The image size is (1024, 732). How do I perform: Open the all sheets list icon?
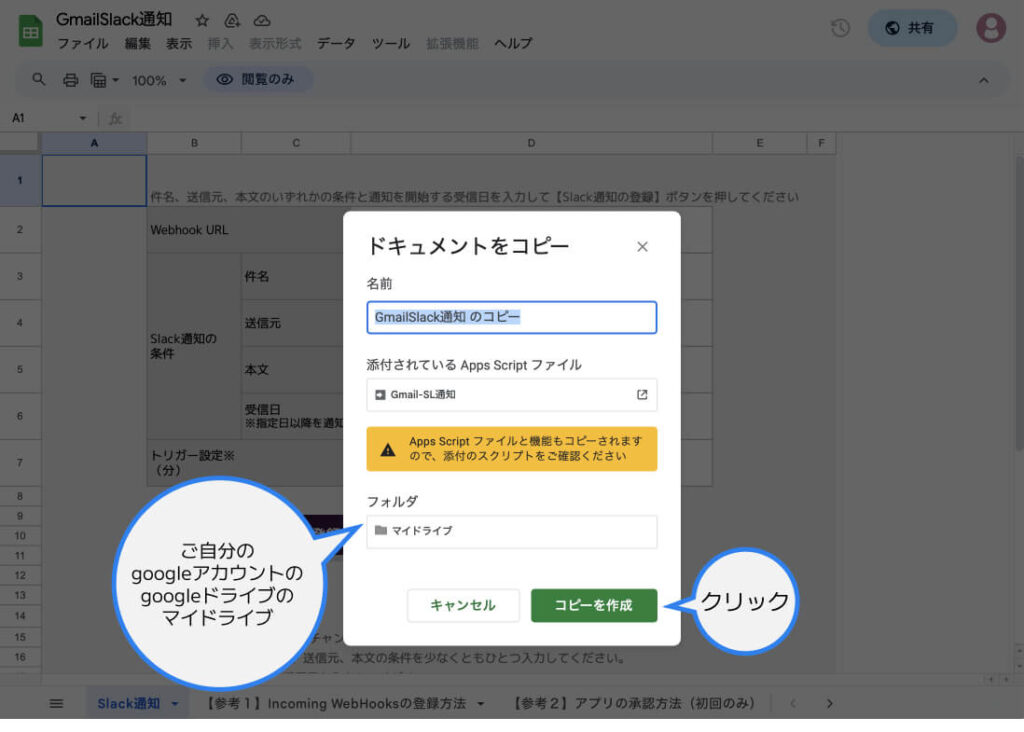click(x=57, y=703)
